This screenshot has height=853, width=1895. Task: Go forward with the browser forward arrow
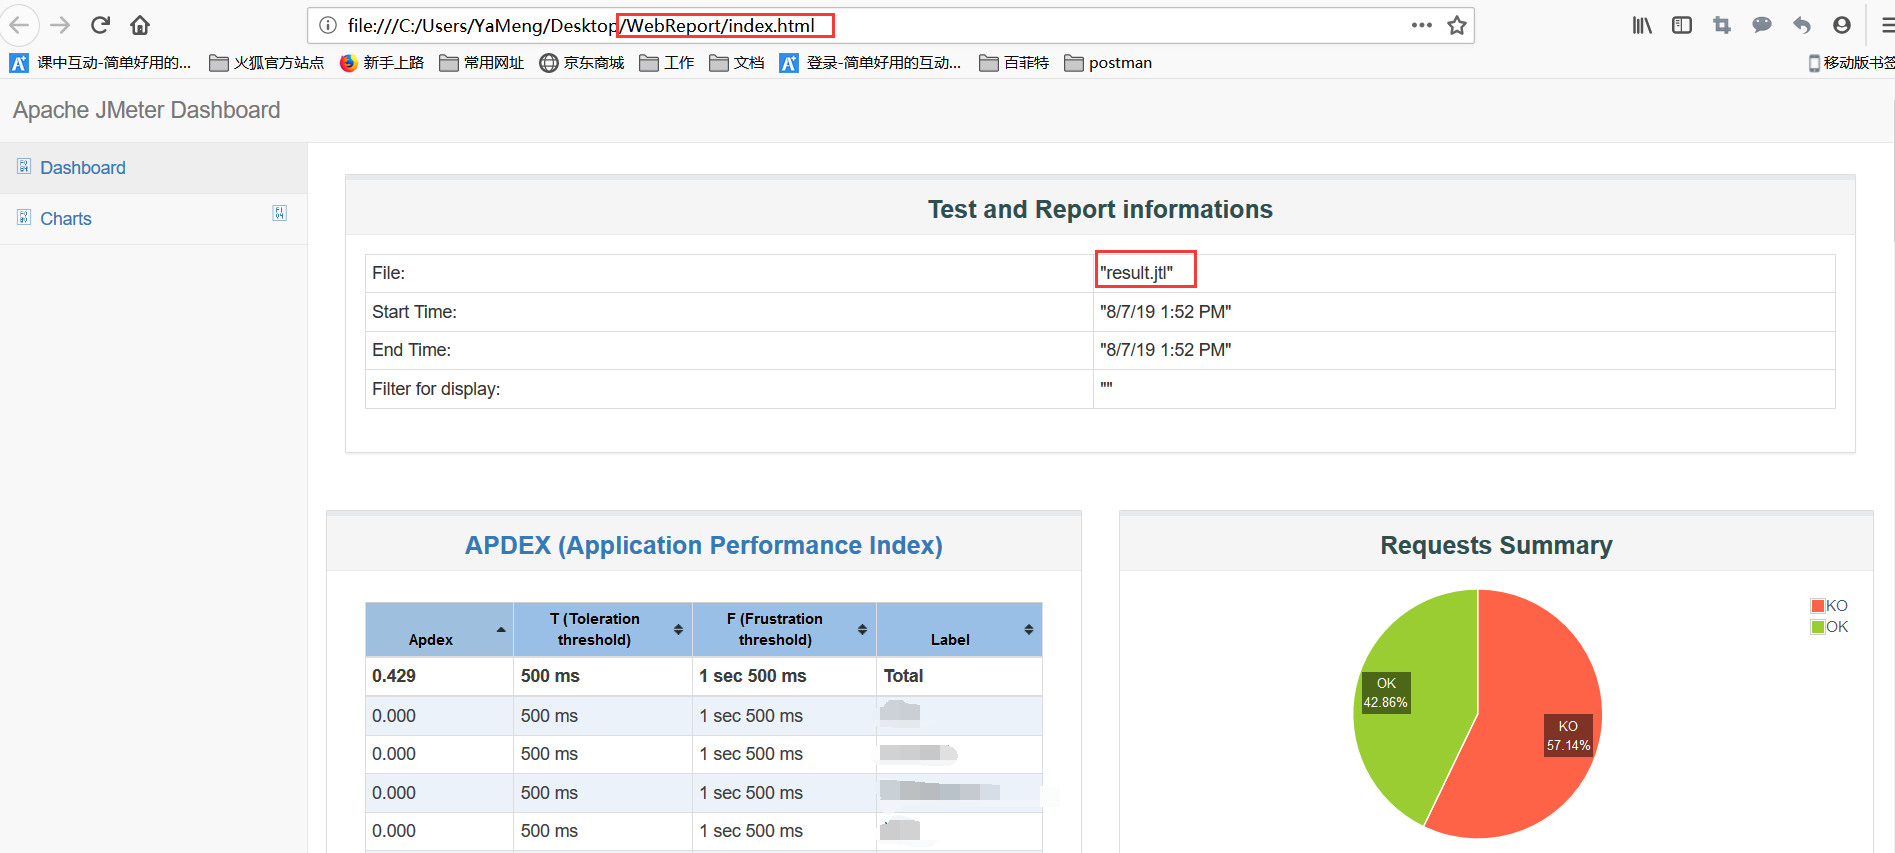point(60,25)
